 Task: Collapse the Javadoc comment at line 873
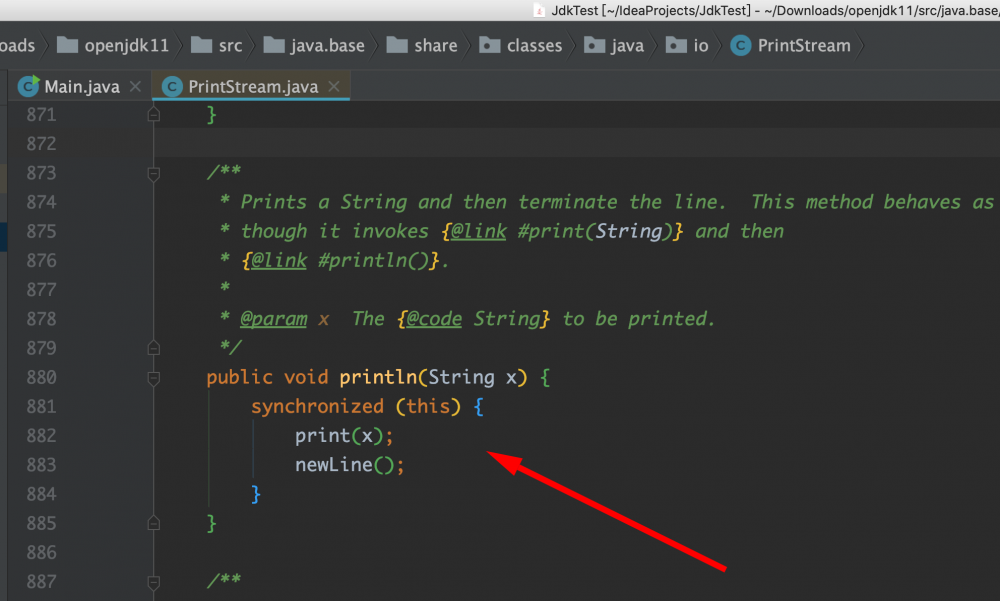pos(154,174)
